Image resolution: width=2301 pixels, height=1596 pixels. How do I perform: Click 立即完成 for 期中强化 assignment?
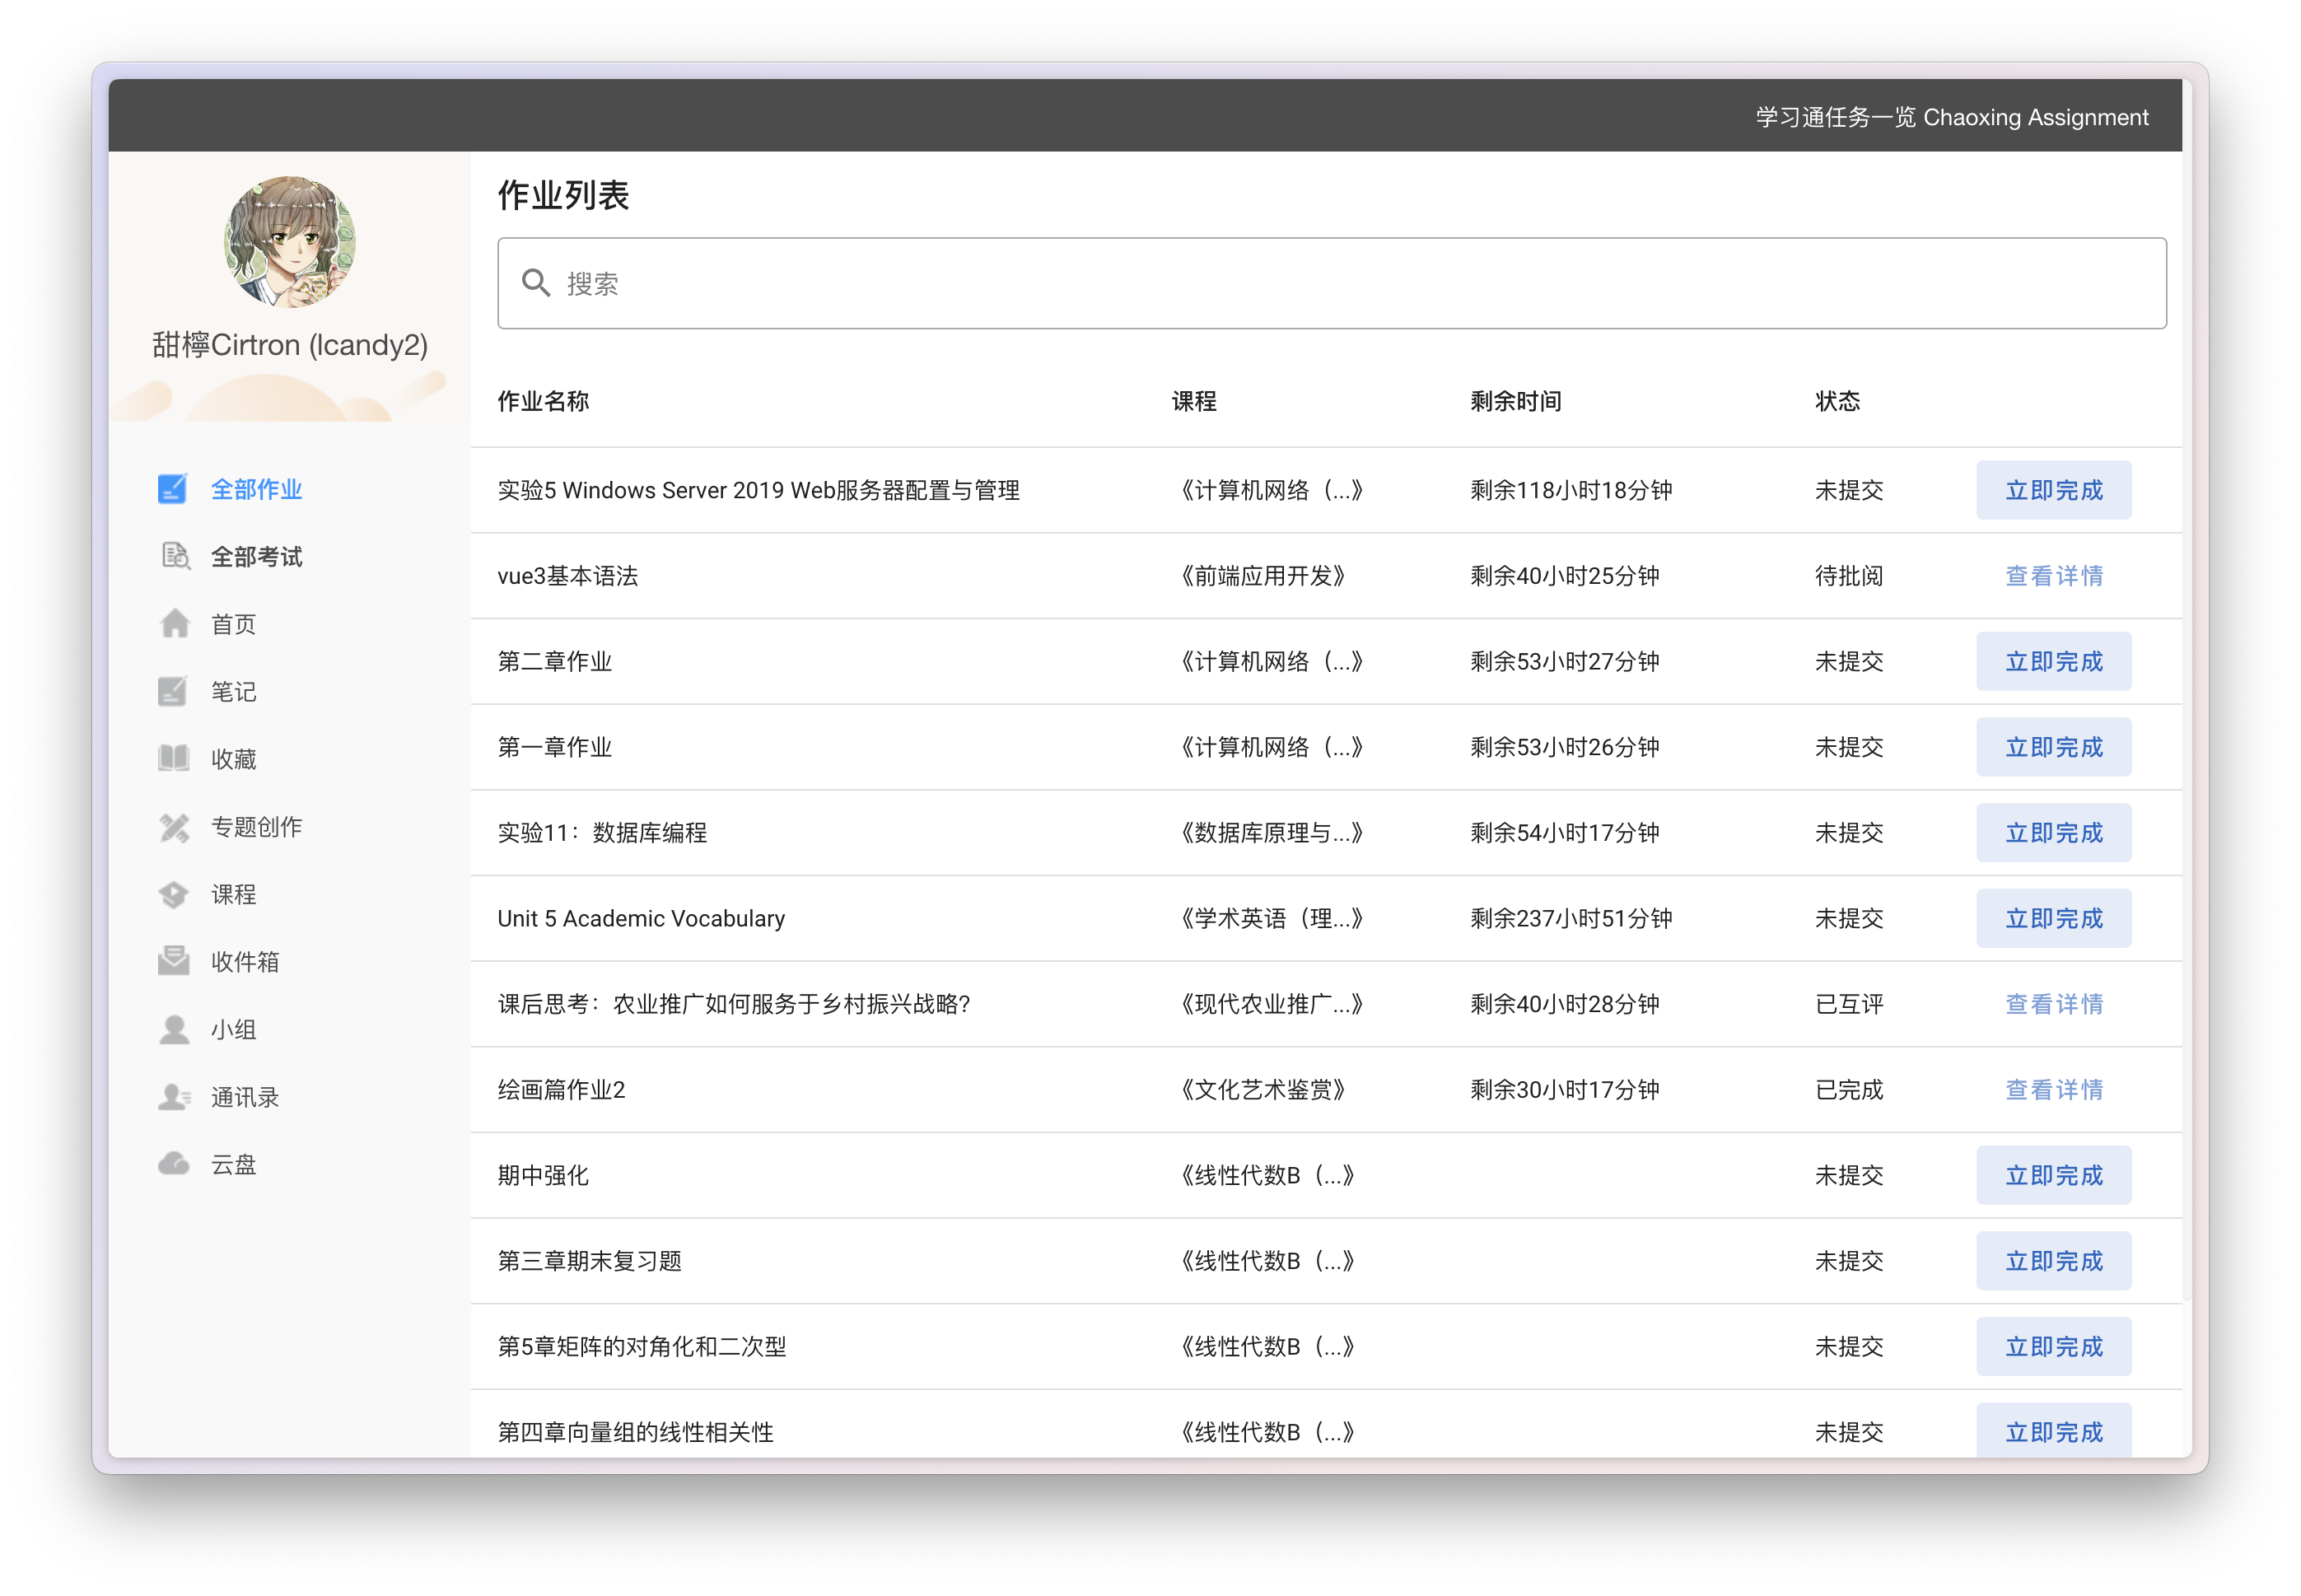point(2053,1175)
